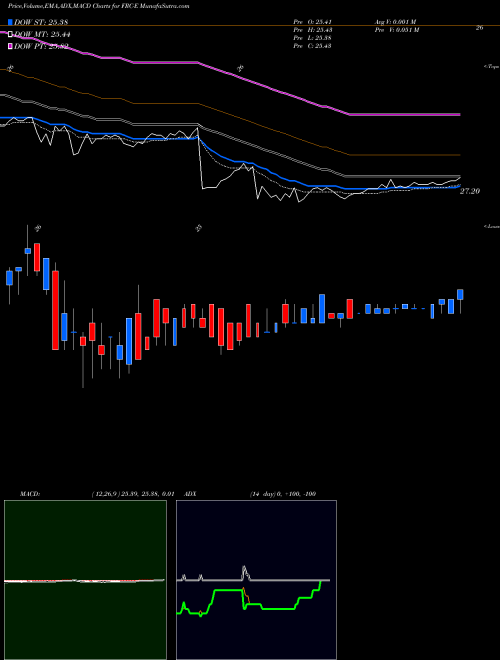The height and width of the screenshot is (660, 500).
Task: Click the magenta DOW PT legend swatch
Action: (10, 46)
